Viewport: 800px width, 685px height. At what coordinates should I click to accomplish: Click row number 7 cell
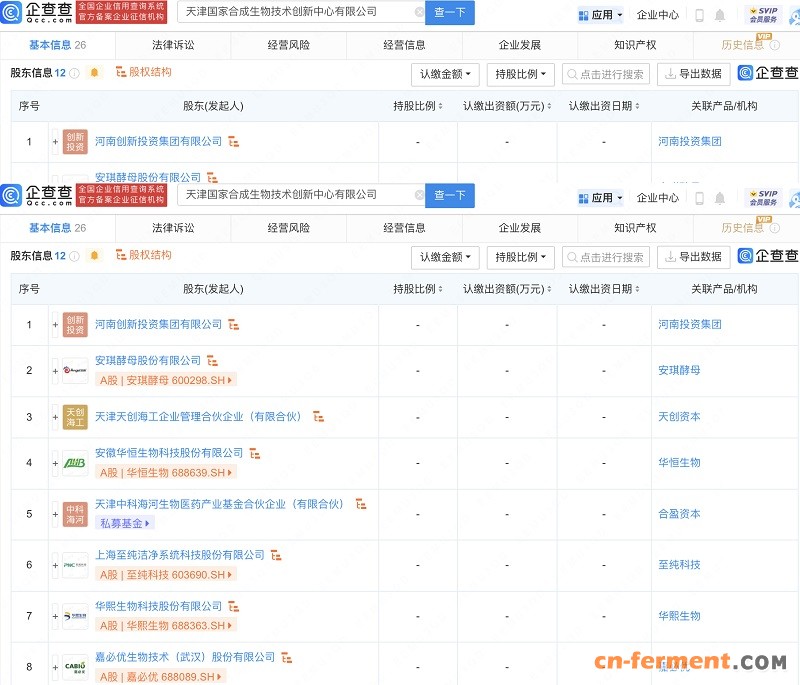point(29,616)
